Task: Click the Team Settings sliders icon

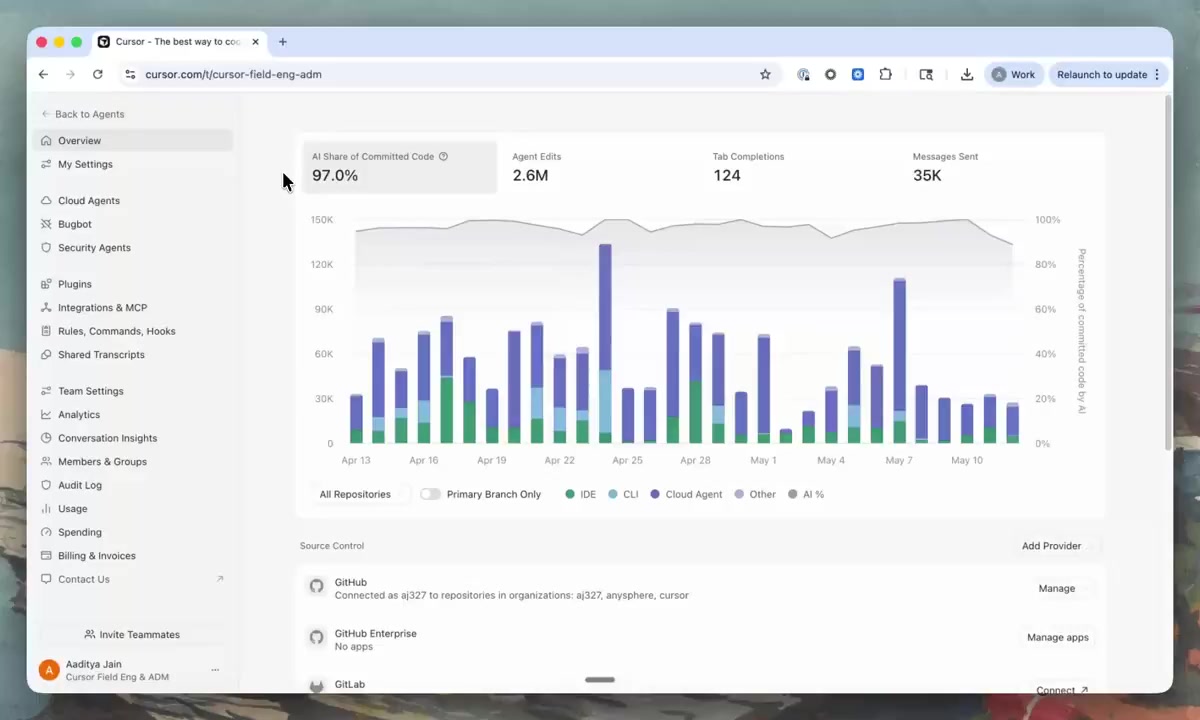Action: [46, 391]
